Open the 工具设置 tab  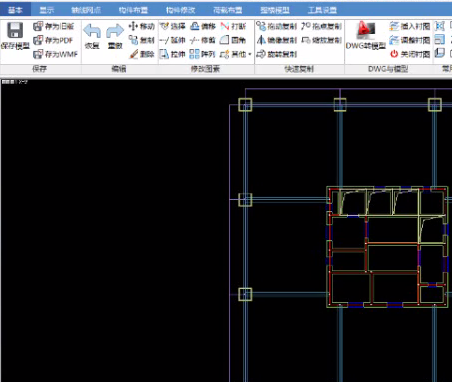[x=322, y=10]
